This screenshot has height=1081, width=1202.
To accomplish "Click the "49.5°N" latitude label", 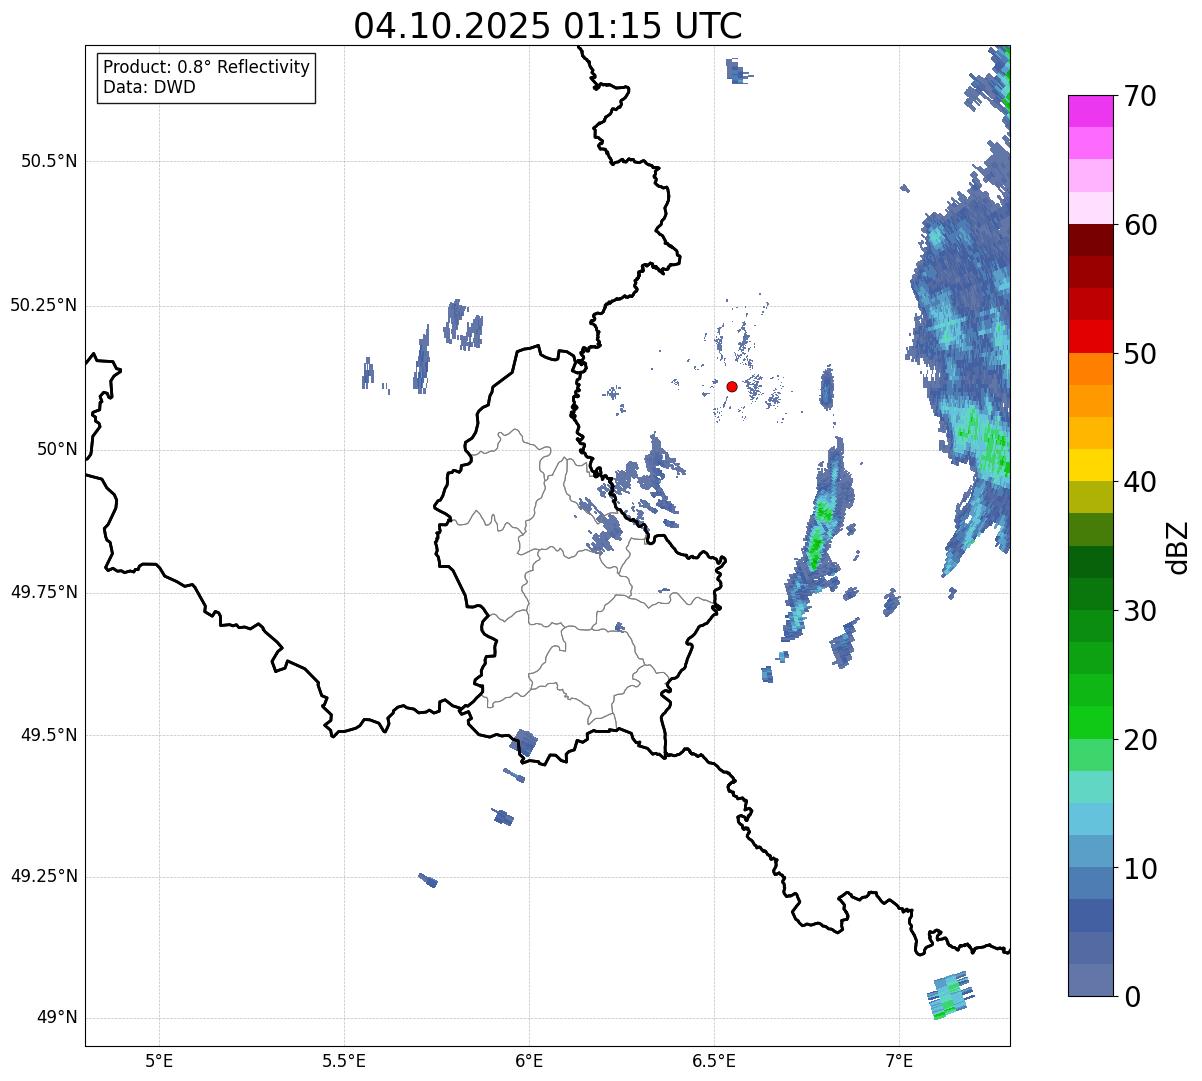I will (x=49, y=735).
